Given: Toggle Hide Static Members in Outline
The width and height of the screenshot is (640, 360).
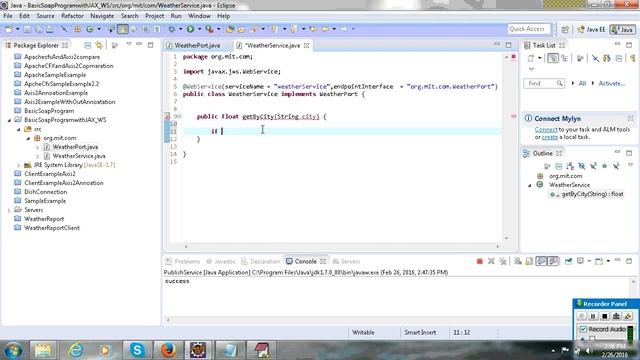Looking at the screenshot, I should click(x=593, y=166).
